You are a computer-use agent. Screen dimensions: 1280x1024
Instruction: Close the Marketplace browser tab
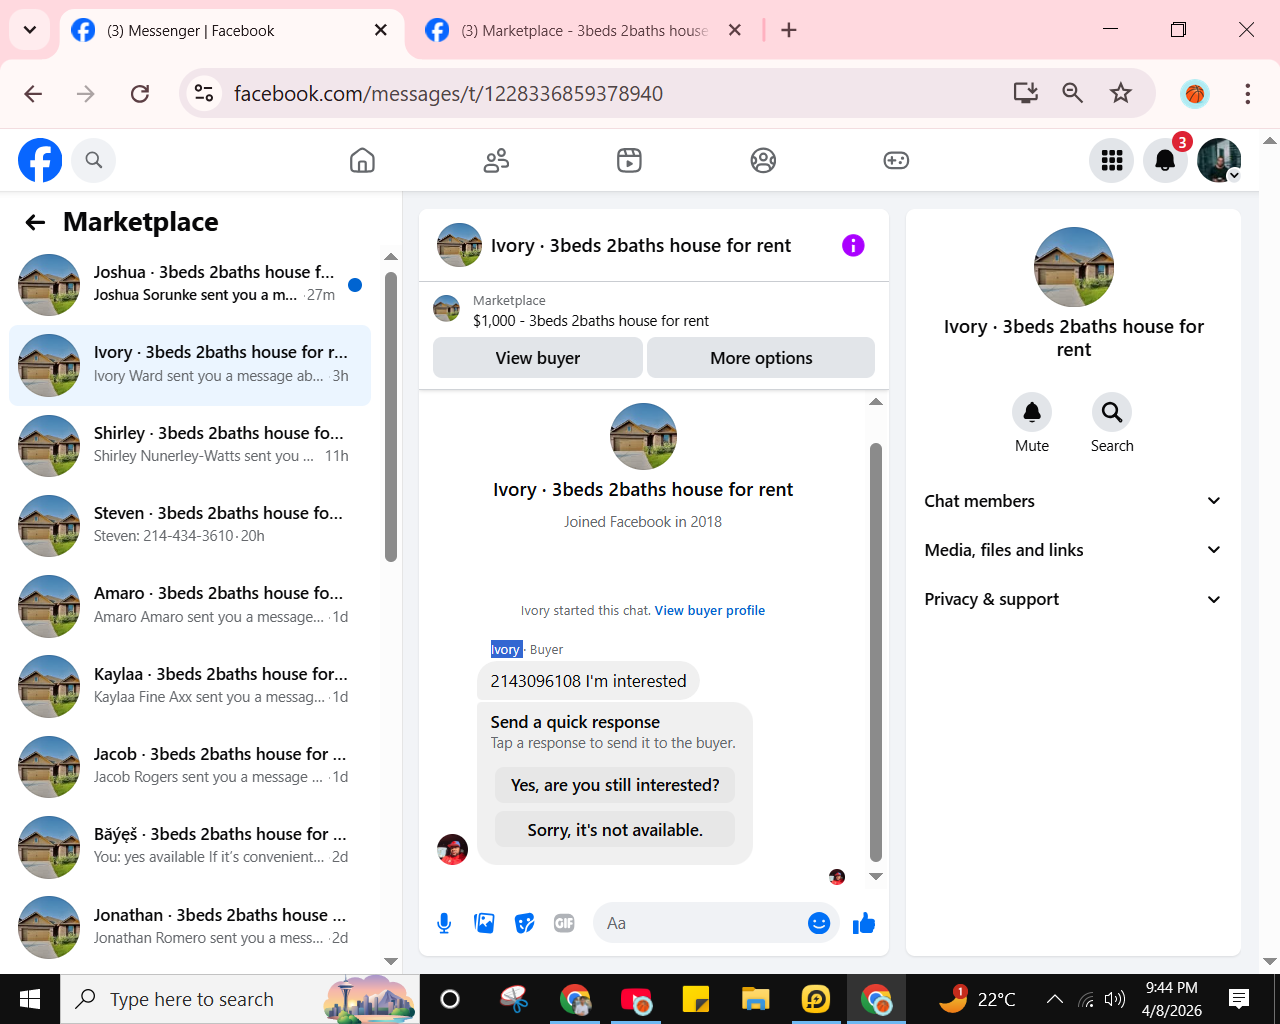[735, 31]
